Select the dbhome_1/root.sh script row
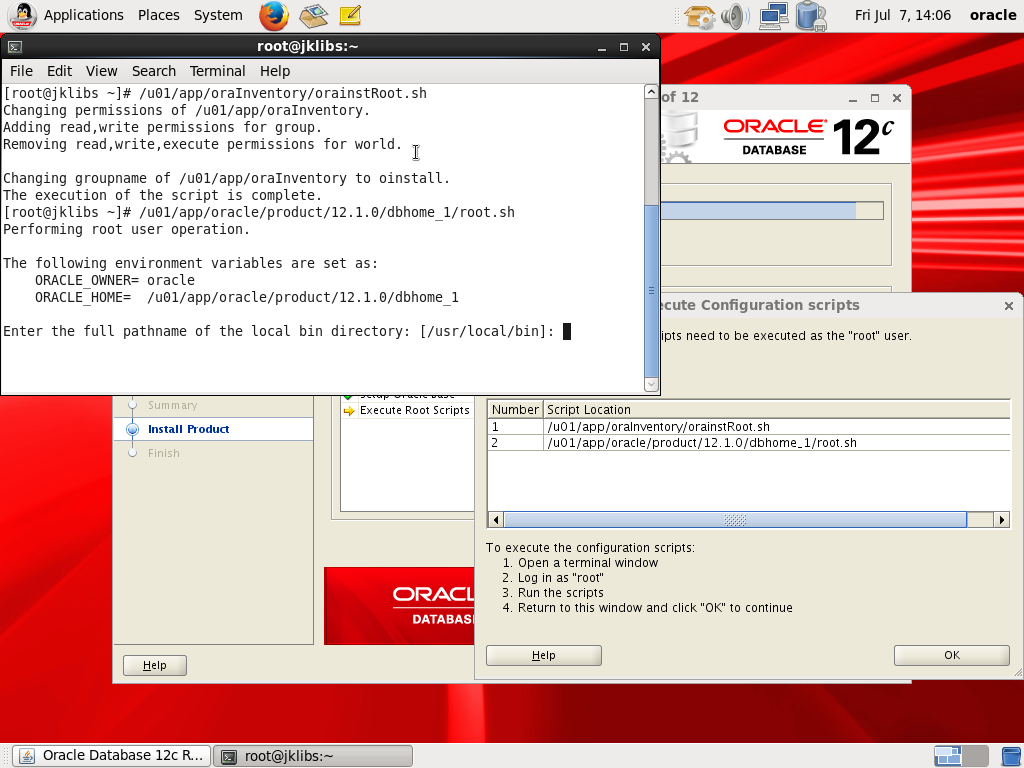Image resolution: width=1024 pixels, height=768 pixels. click(748, 443)
